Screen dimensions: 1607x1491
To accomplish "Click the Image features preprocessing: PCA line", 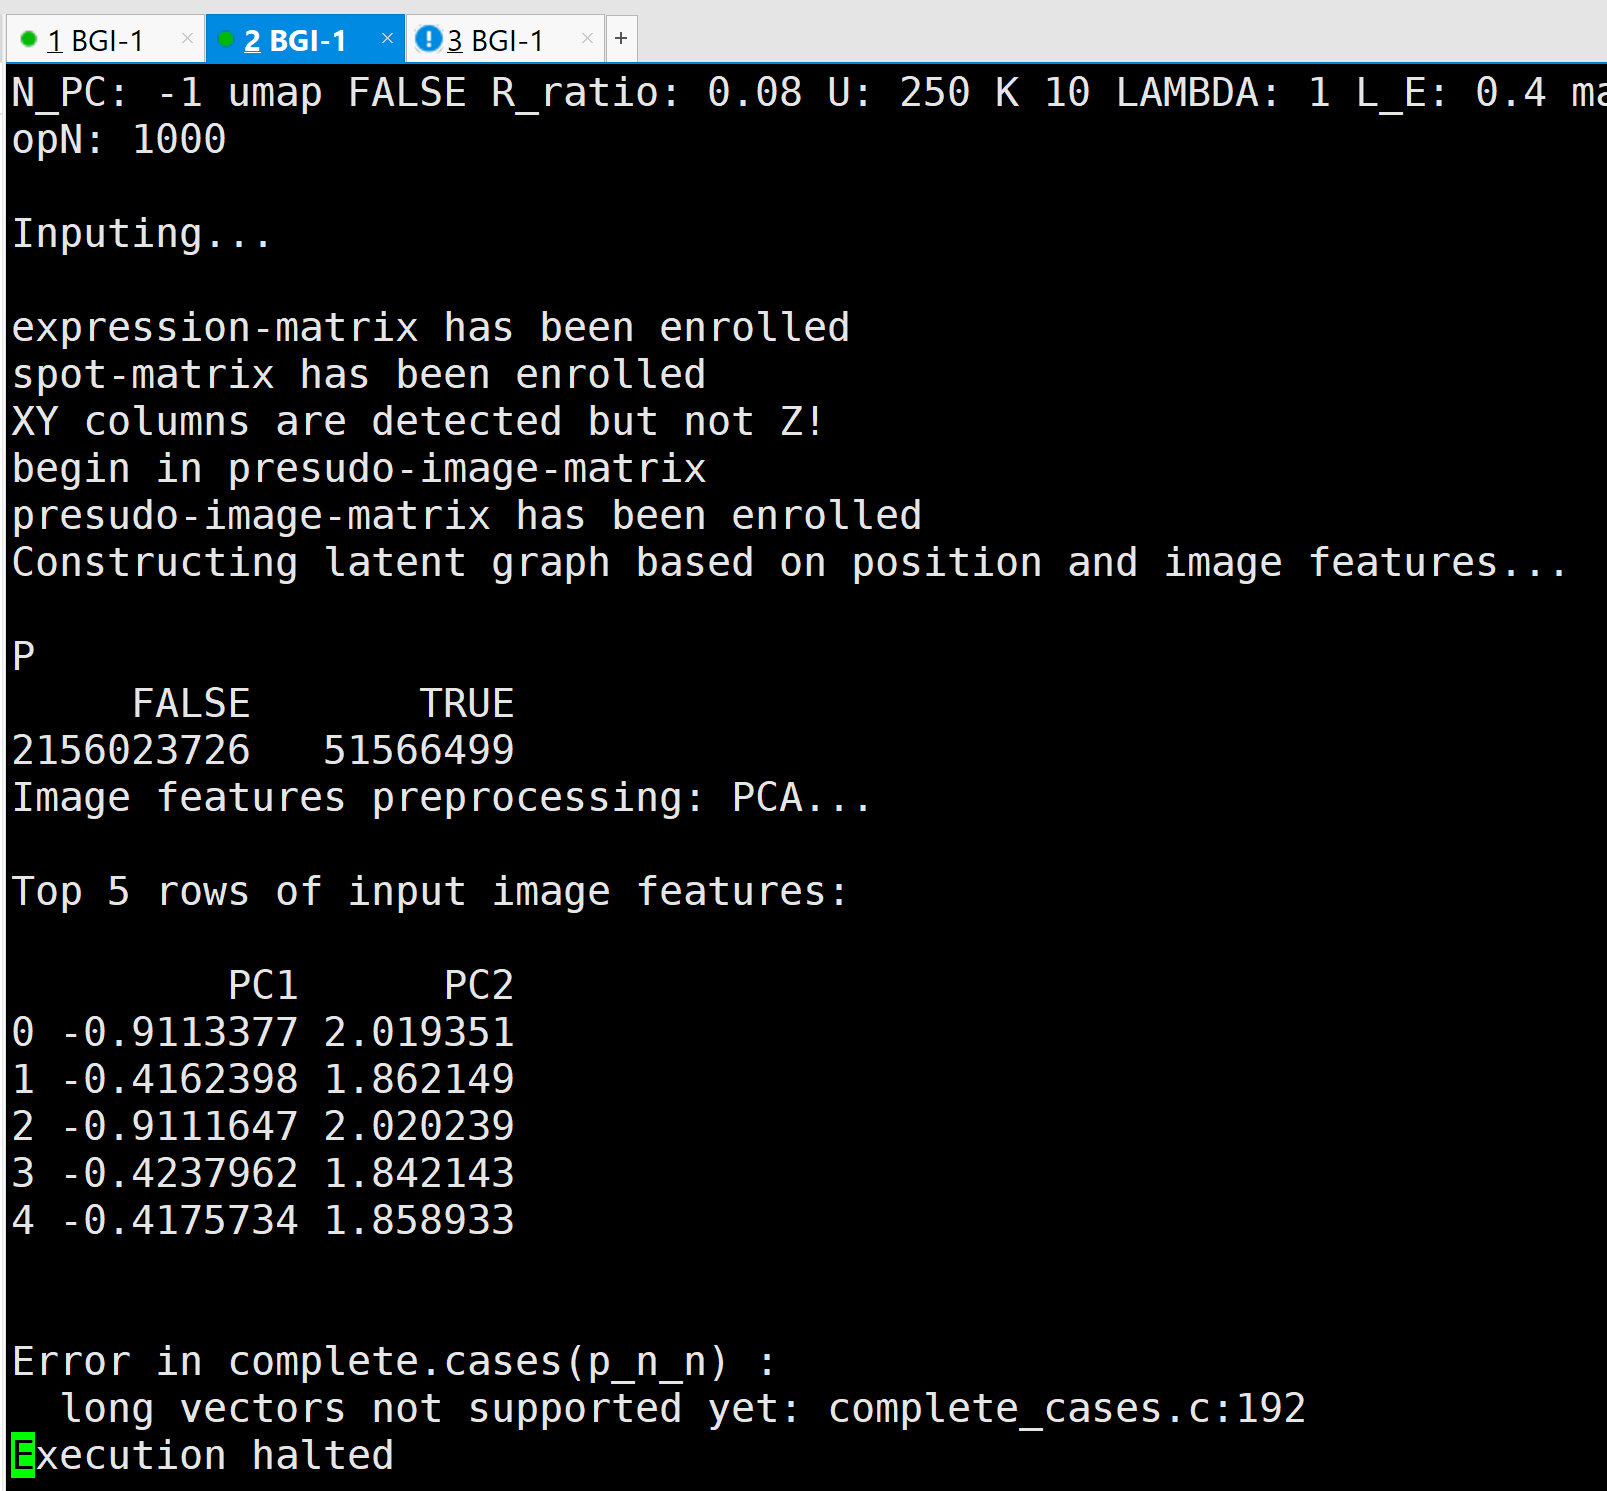I will pyautogui.click(x=440, y=796).
